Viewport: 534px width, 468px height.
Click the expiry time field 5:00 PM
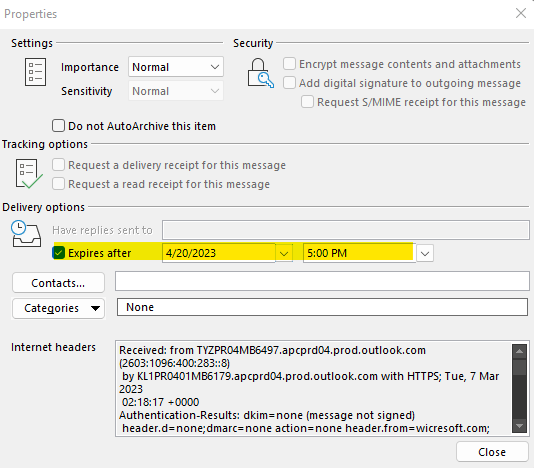click(x=359, y=253)
